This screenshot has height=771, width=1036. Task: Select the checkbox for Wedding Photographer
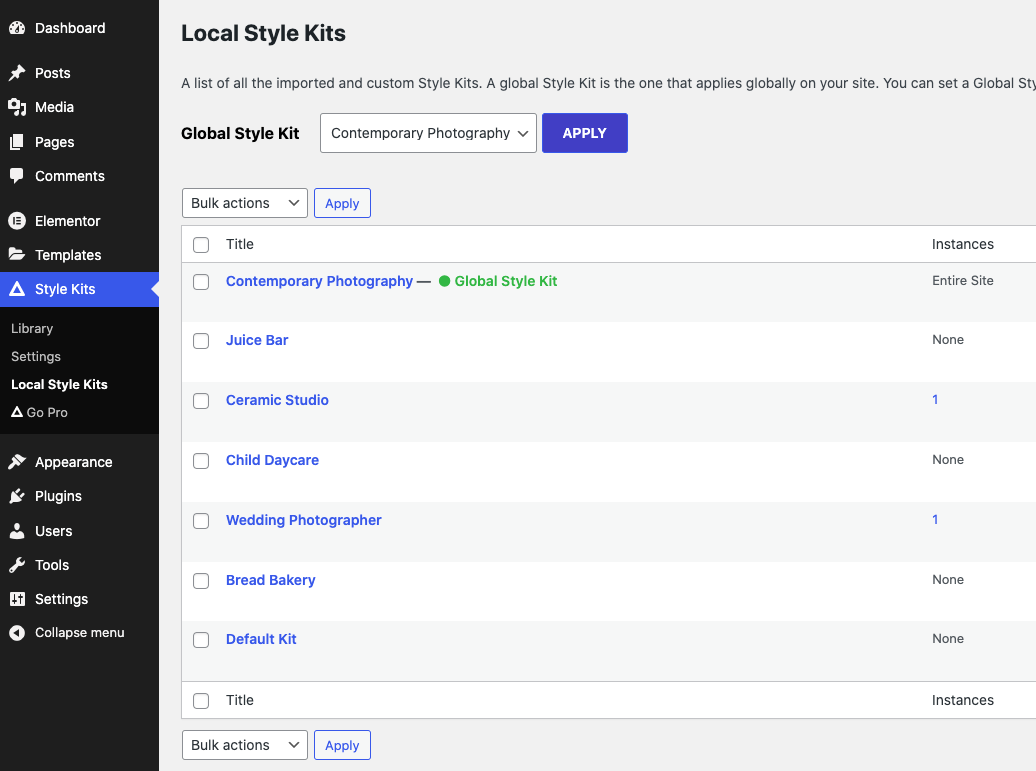click(201, 520)
